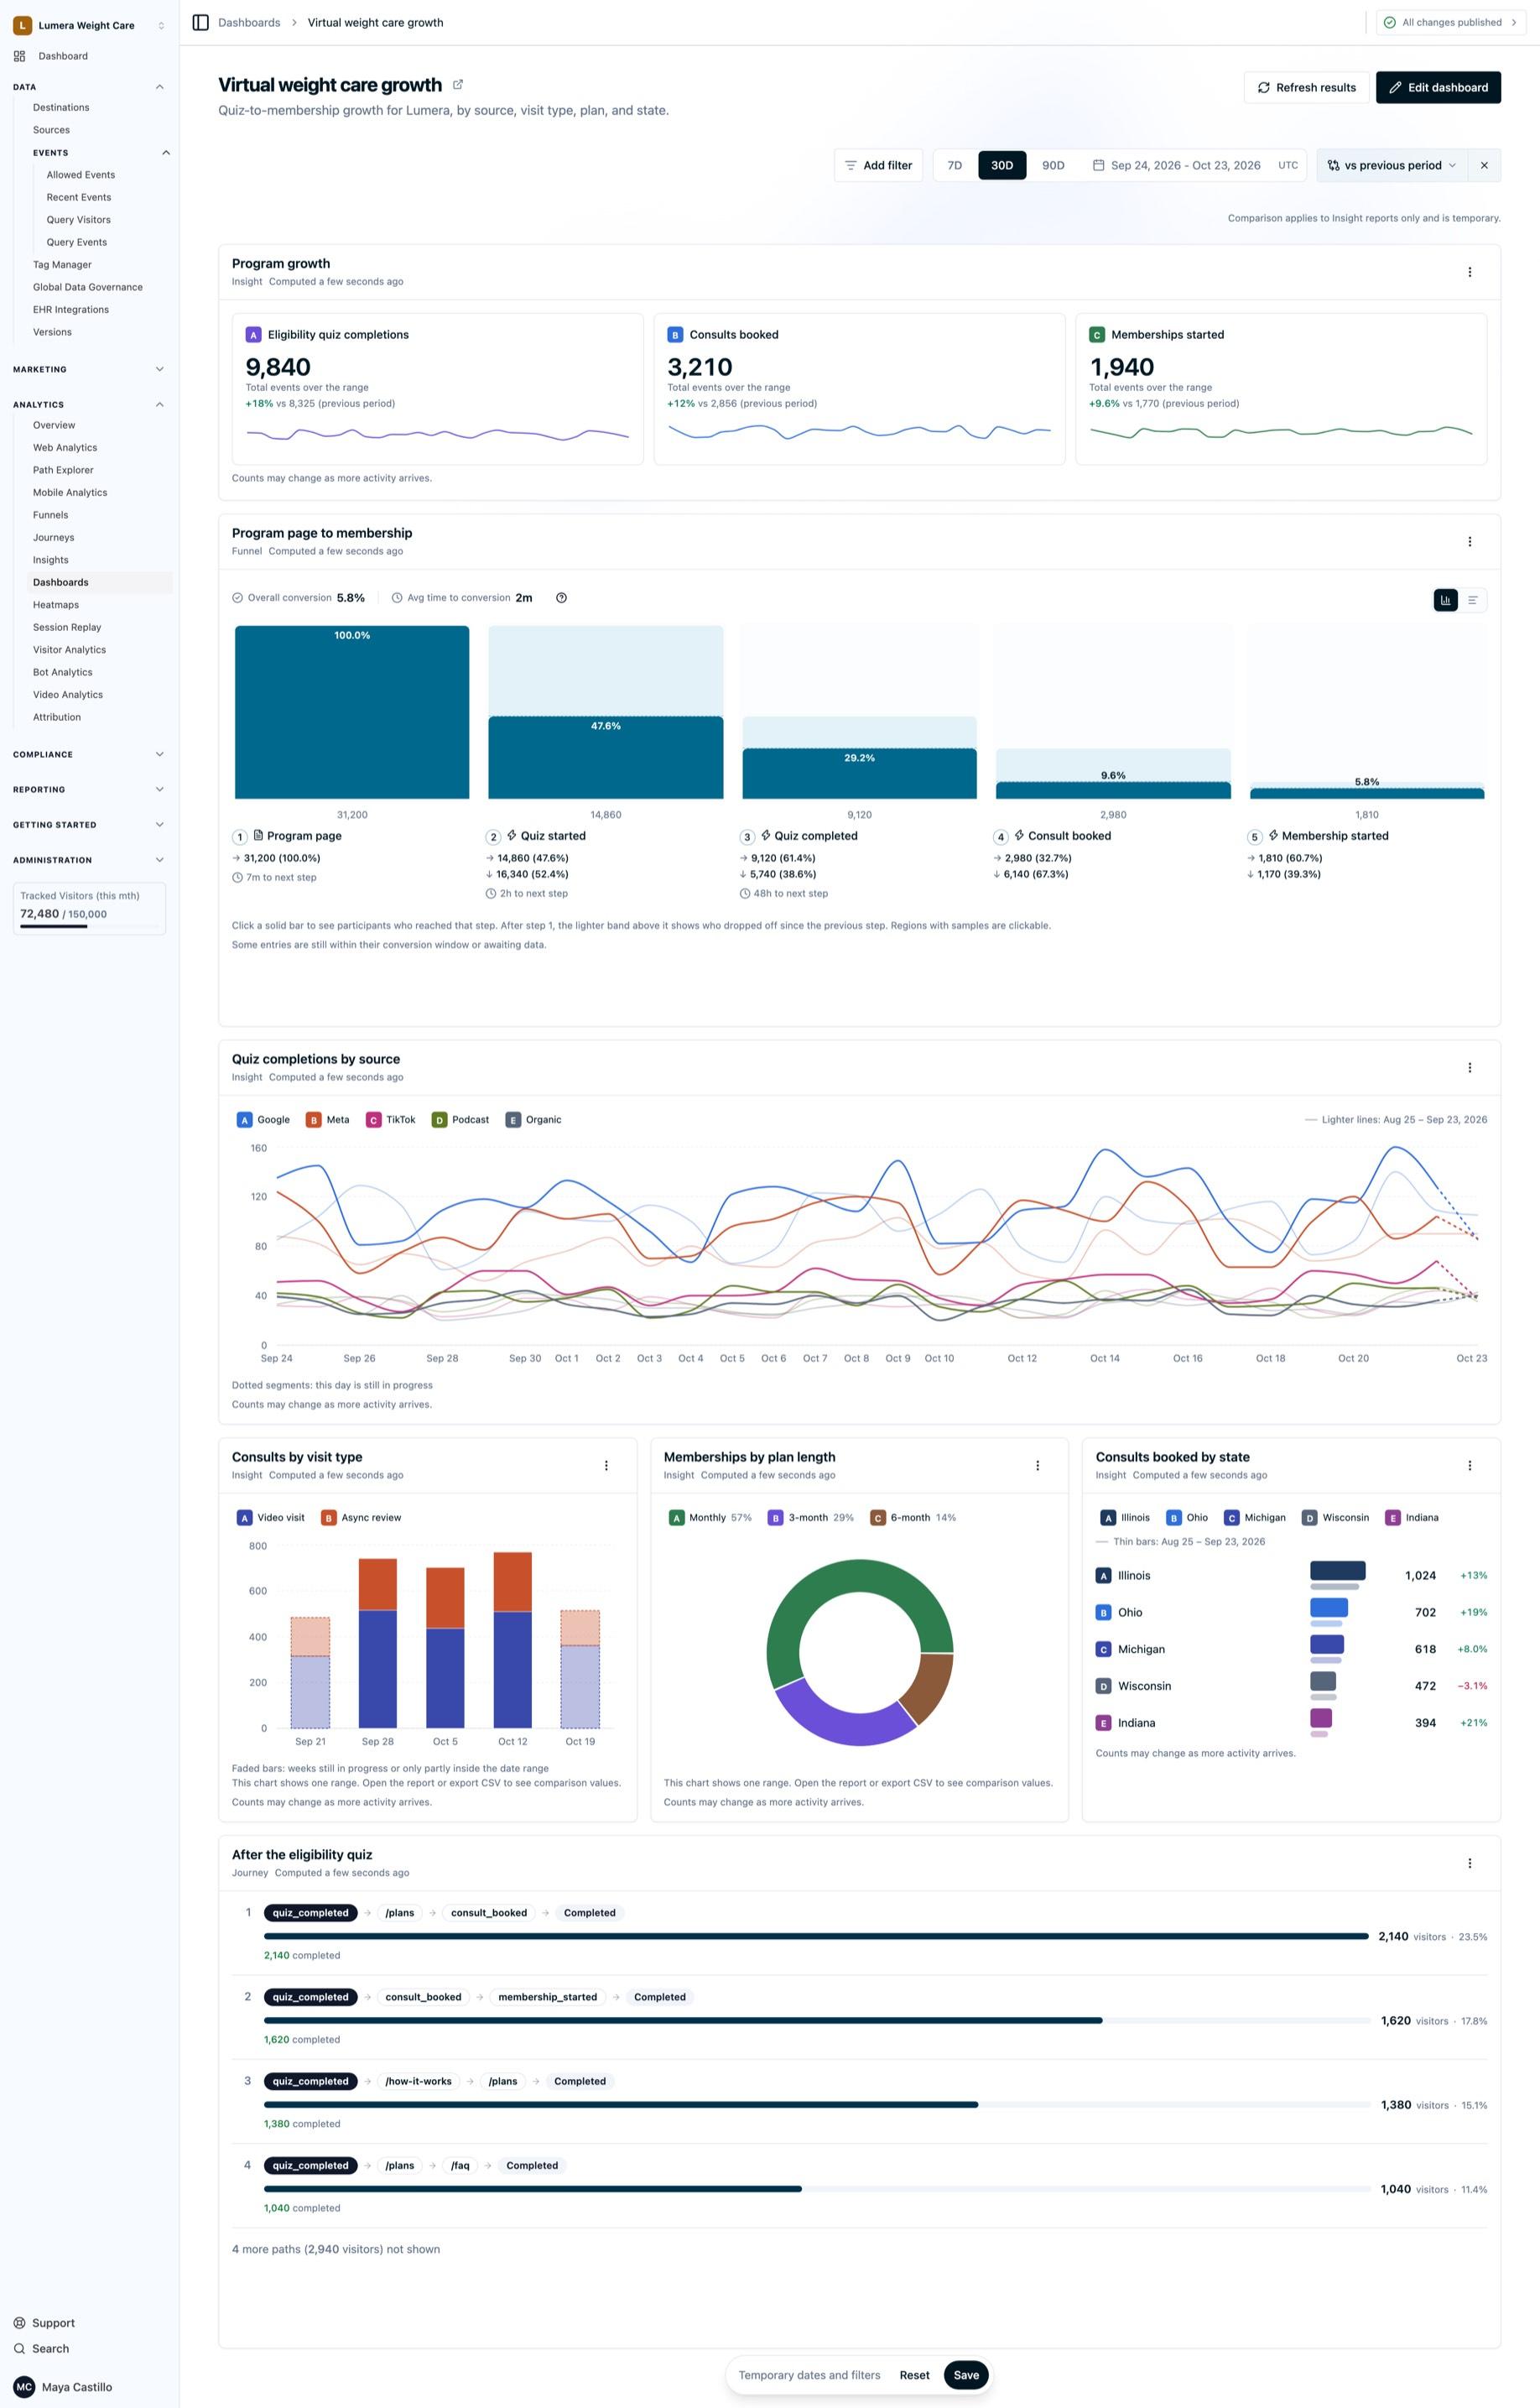Collapse the EVENTS tree group

(x=166, y=153)
